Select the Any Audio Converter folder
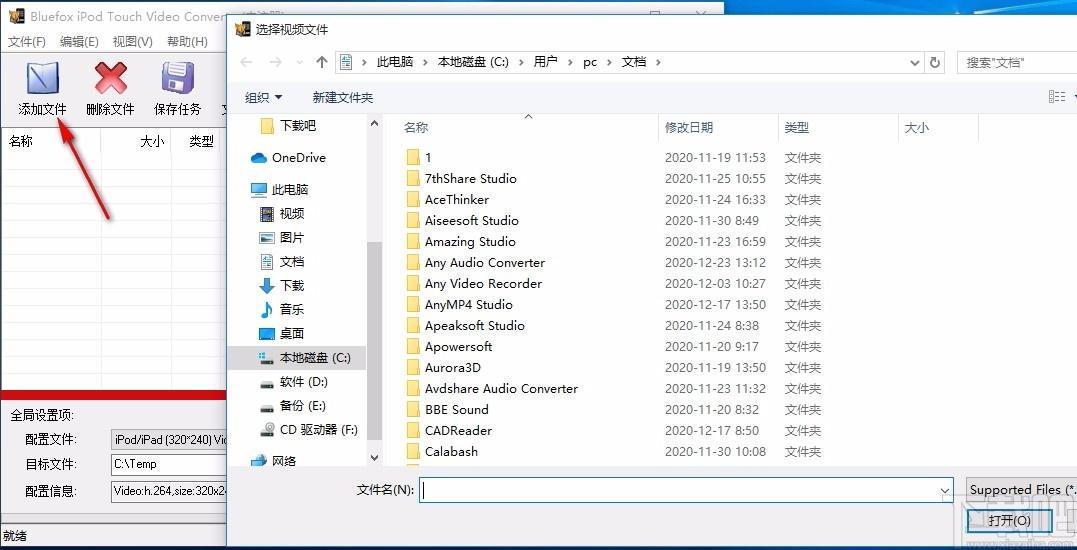Viewport: 1077px width, 550px height. pyautogui.click(x=475, y=263)
